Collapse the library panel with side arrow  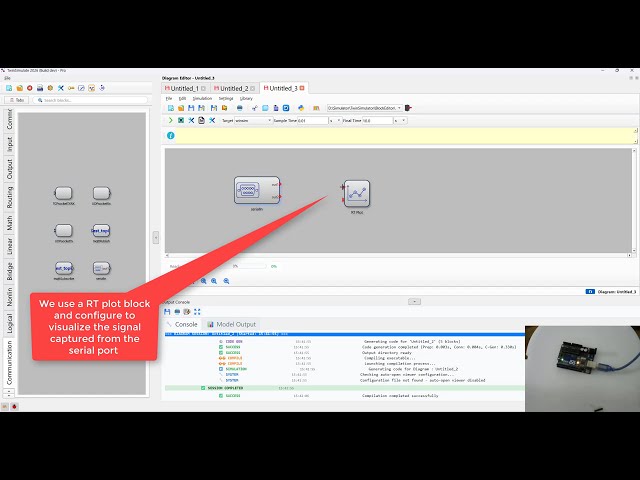[156, 238]
